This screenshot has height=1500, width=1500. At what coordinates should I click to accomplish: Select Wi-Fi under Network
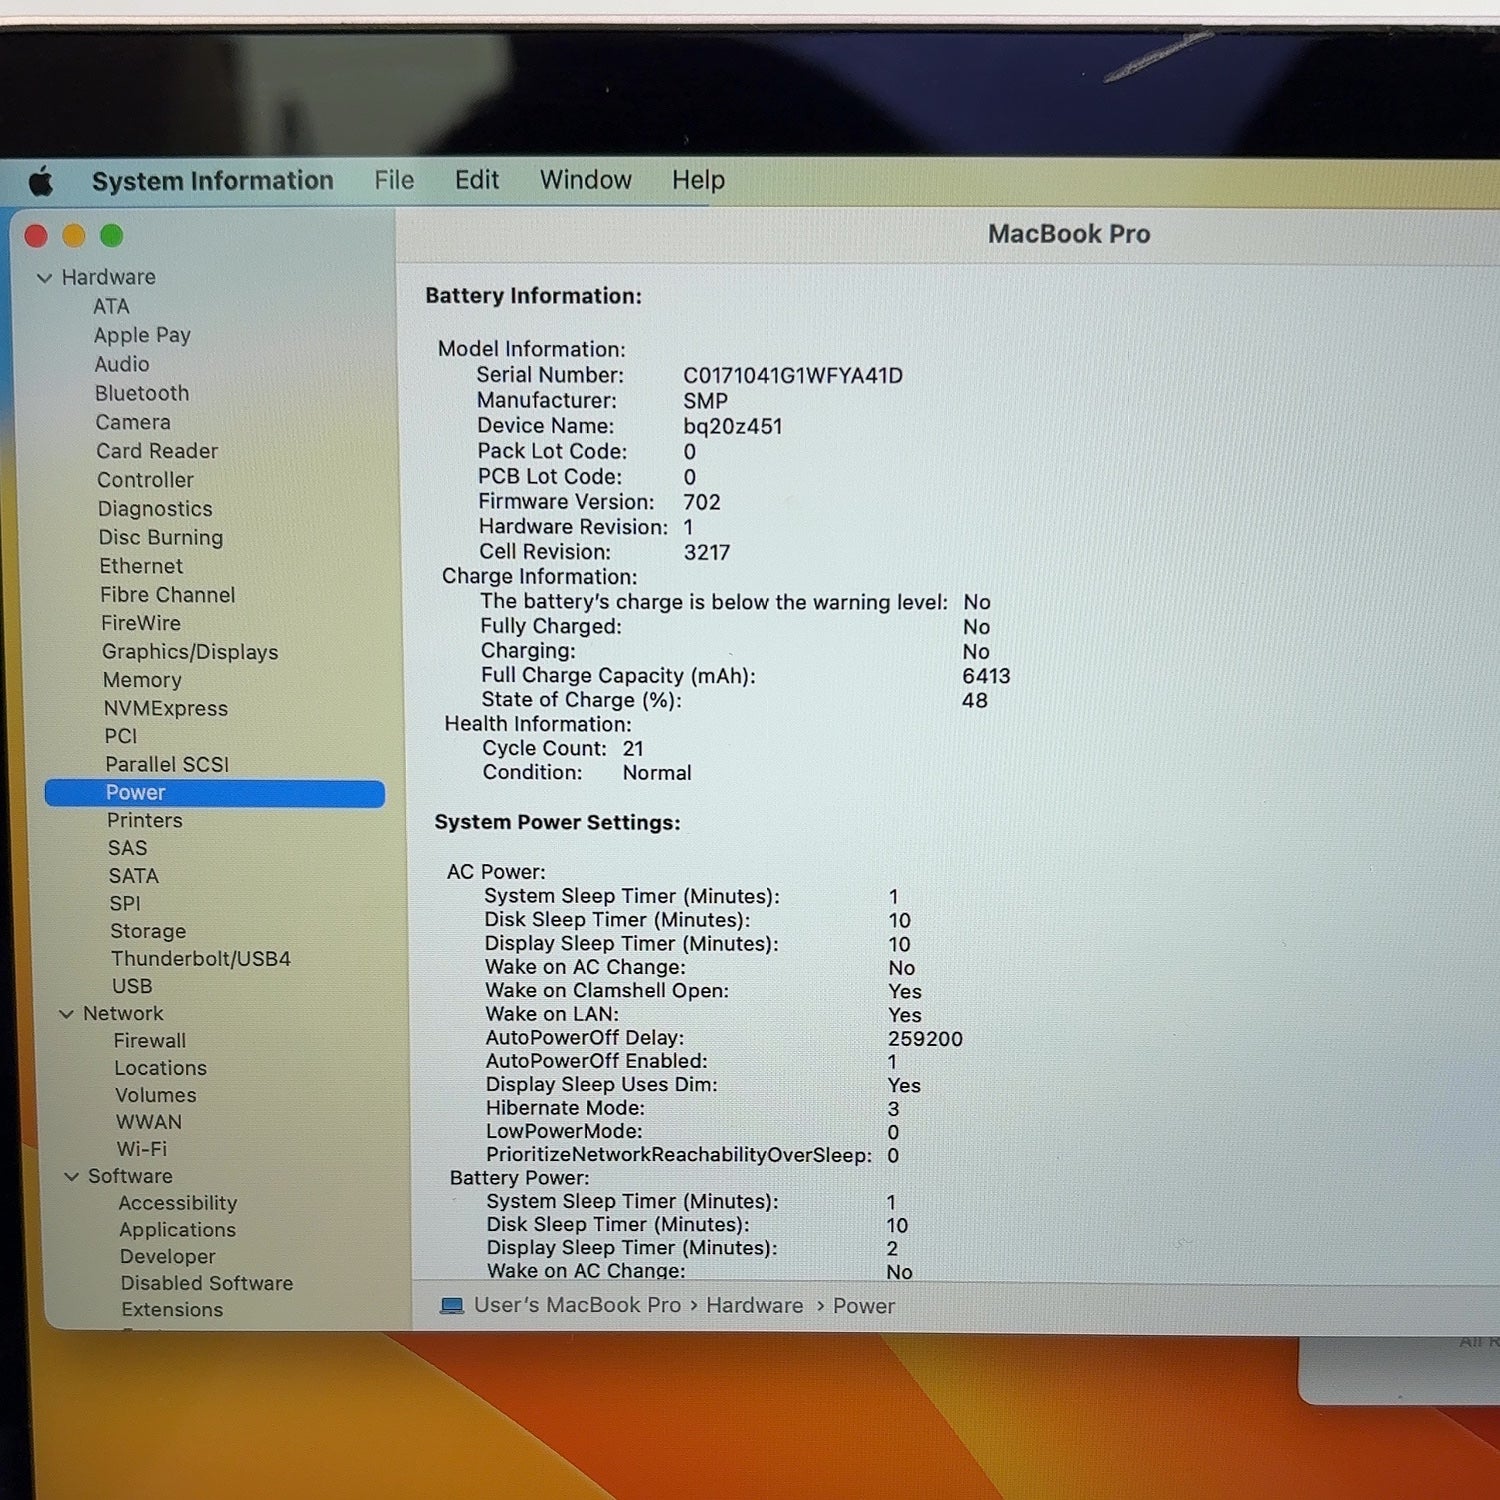click(142, 1150)
